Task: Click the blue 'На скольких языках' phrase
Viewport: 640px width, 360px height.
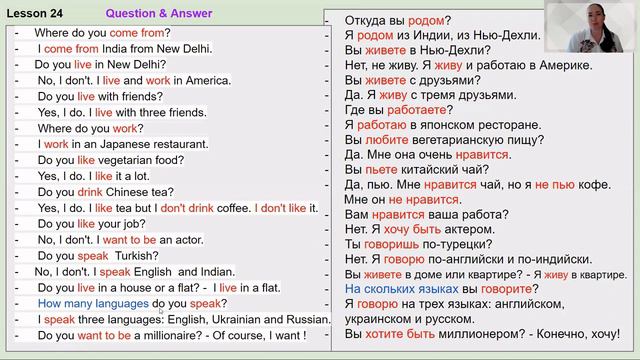Action: point(402,289)
